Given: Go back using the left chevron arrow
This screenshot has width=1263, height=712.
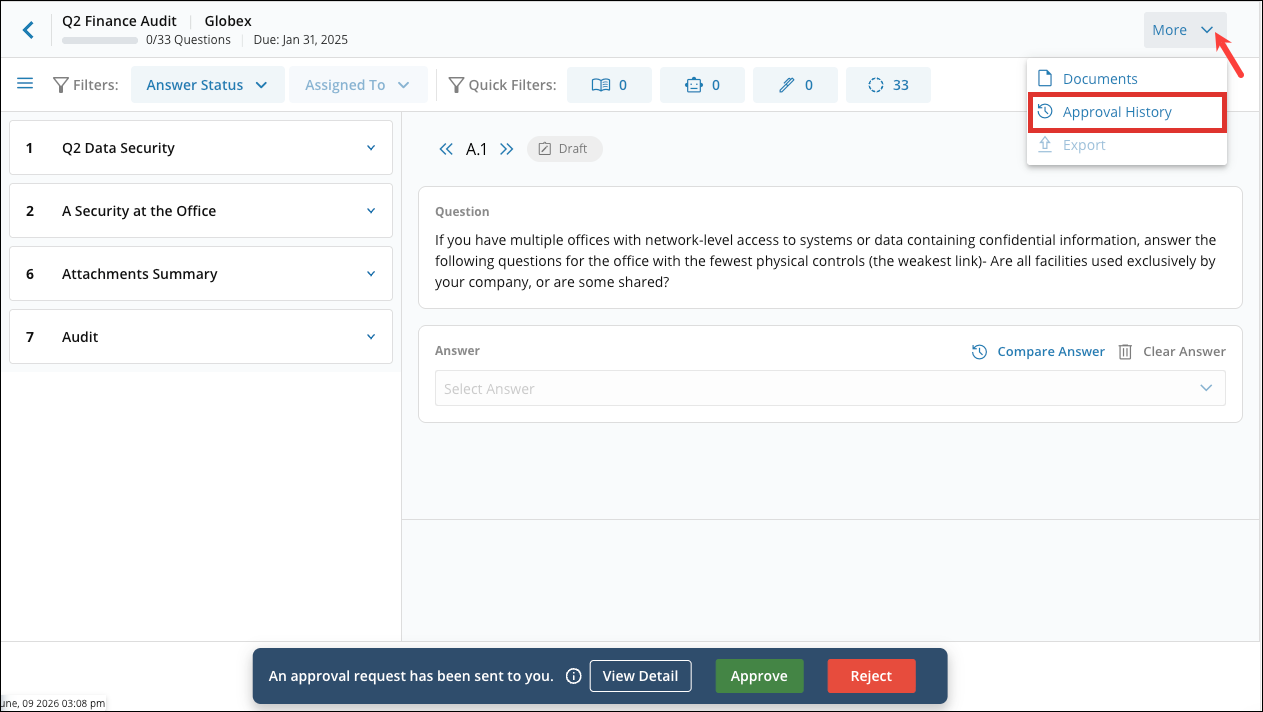Looking at the screenshot, I should coord(28,30).
